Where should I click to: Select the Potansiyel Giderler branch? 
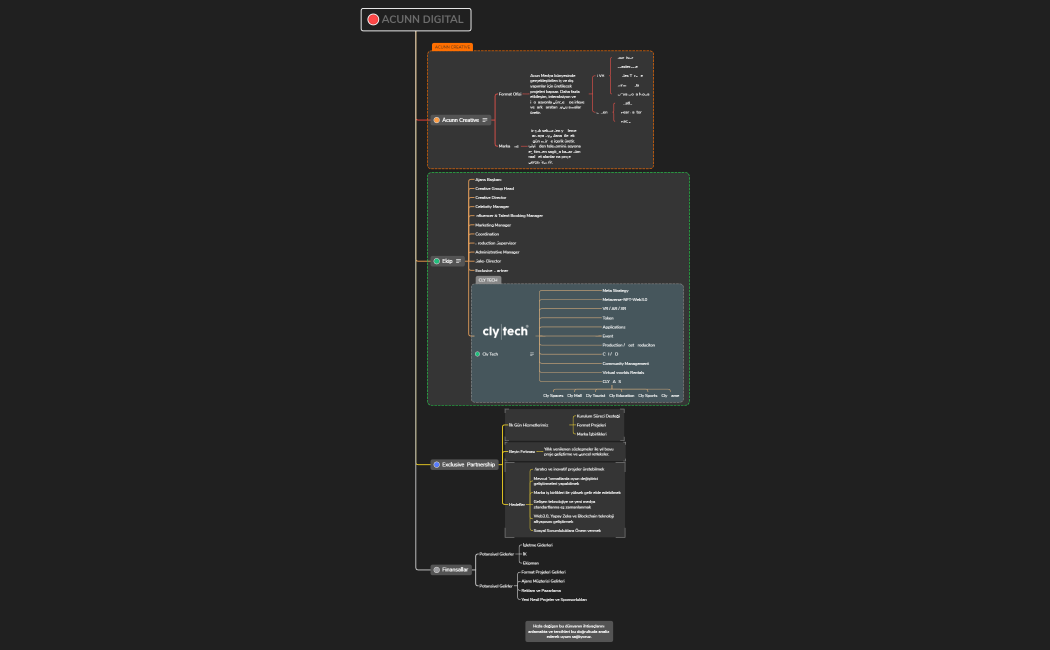pos(496,553)
